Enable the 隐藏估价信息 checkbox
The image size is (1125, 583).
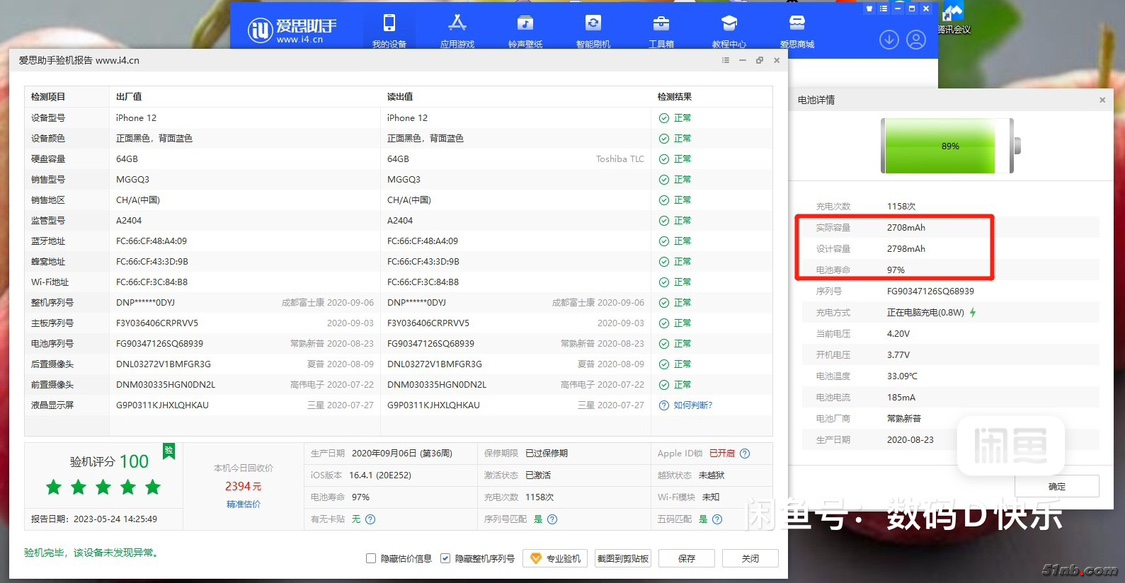click(371, 559)
